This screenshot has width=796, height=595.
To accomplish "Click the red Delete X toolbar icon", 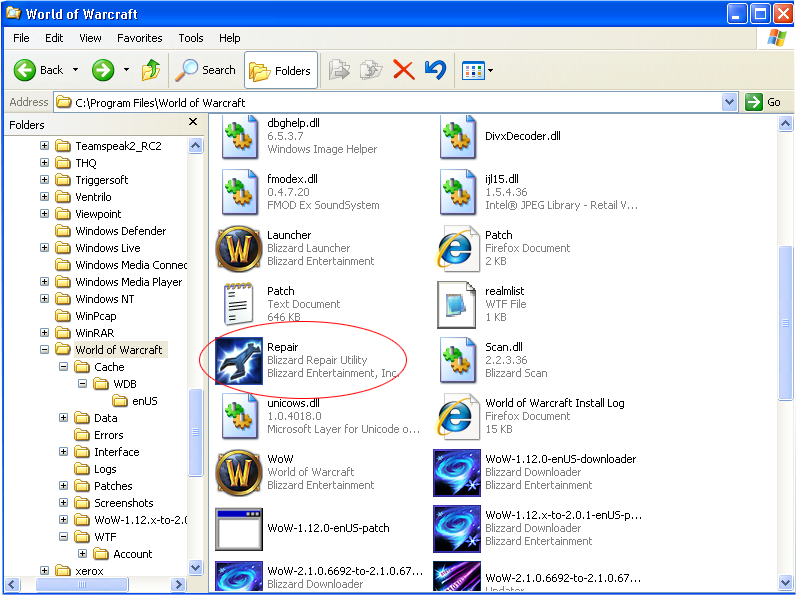I will coord(404,70).
